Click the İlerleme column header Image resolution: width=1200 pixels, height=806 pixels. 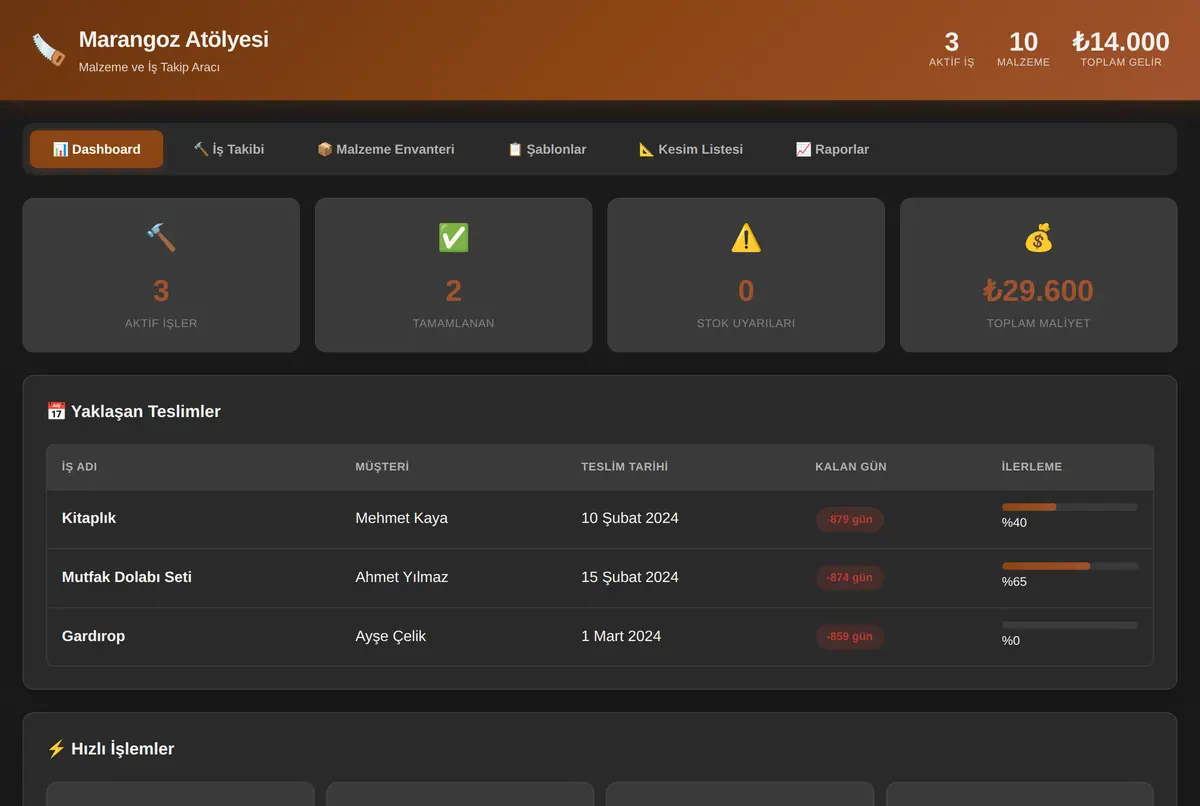pos(1032,467)
